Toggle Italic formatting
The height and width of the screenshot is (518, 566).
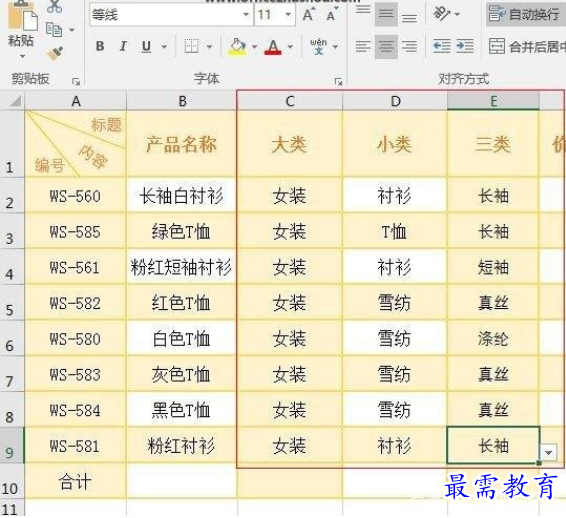(123, 46)
